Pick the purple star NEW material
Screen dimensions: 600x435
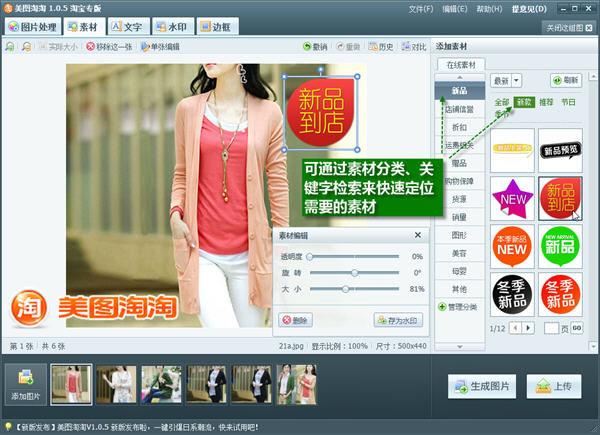(x=512, y=199)
